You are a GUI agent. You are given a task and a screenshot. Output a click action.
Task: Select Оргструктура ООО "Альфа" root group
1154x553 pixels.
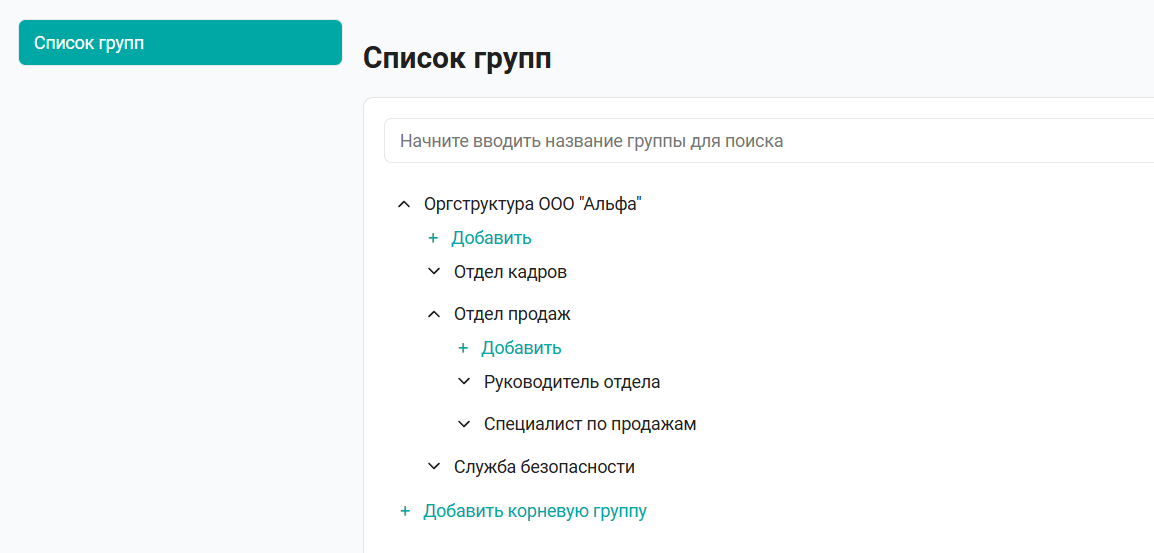tap(534, 205)
